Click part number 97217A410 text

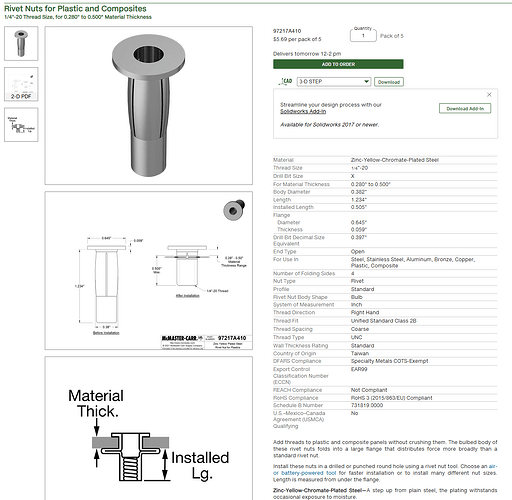pyautogui.click(x=287, y=31)
